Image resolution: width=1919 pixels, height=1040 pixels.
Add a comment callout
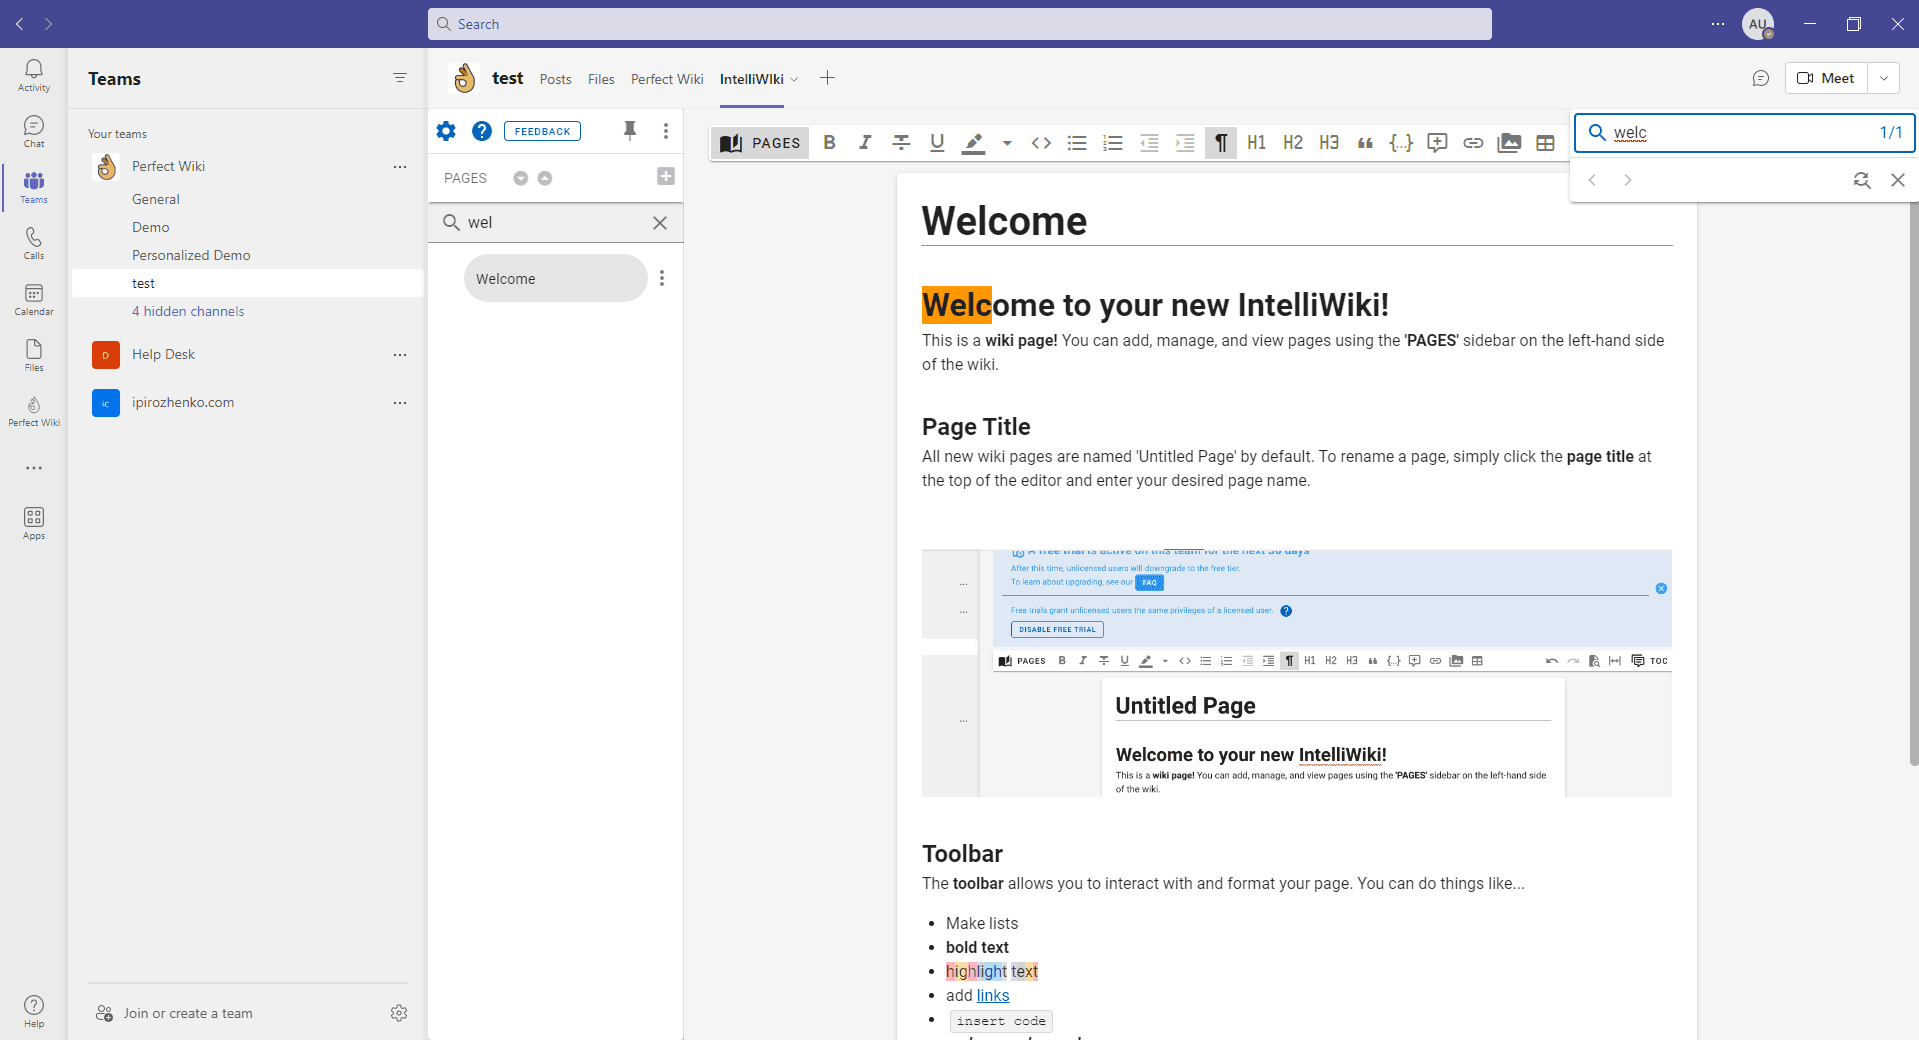(1437, 143)
